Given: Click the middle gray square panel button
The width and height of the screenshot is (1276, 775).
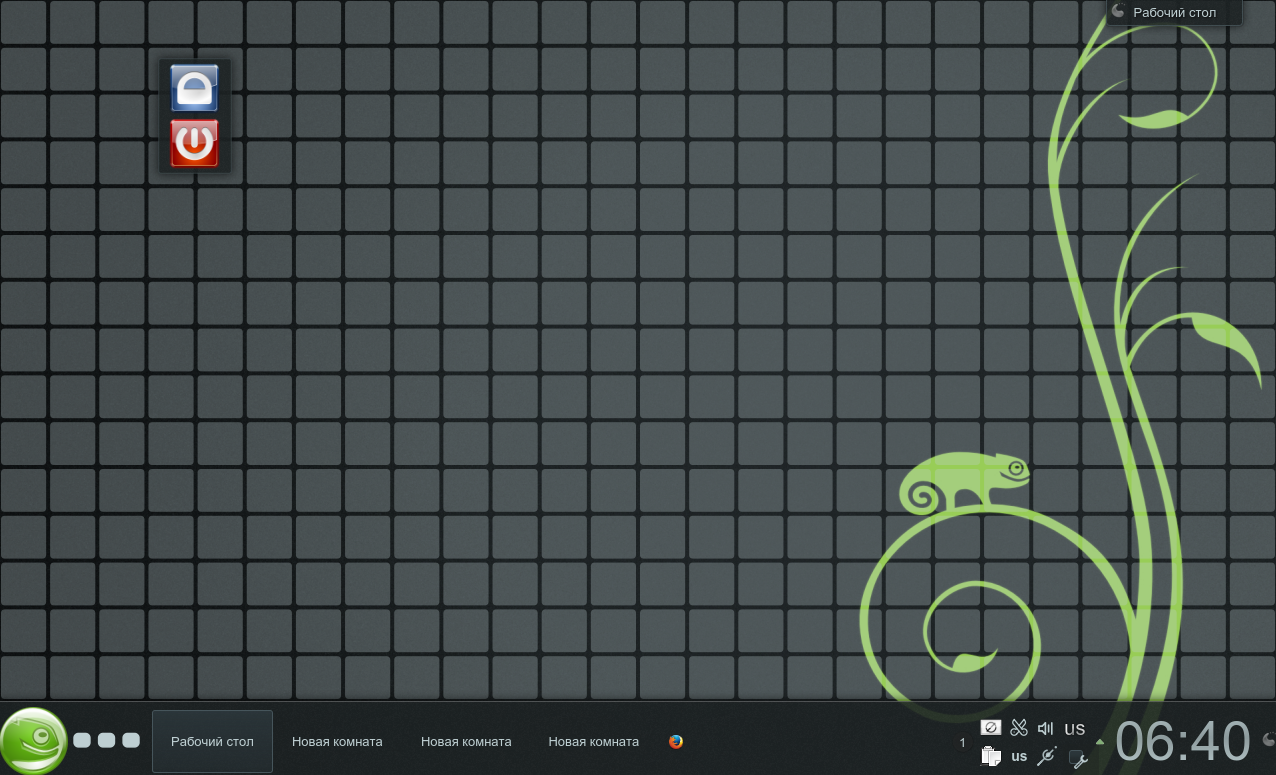Looking at the screenshot, I should tap(106, 740).
